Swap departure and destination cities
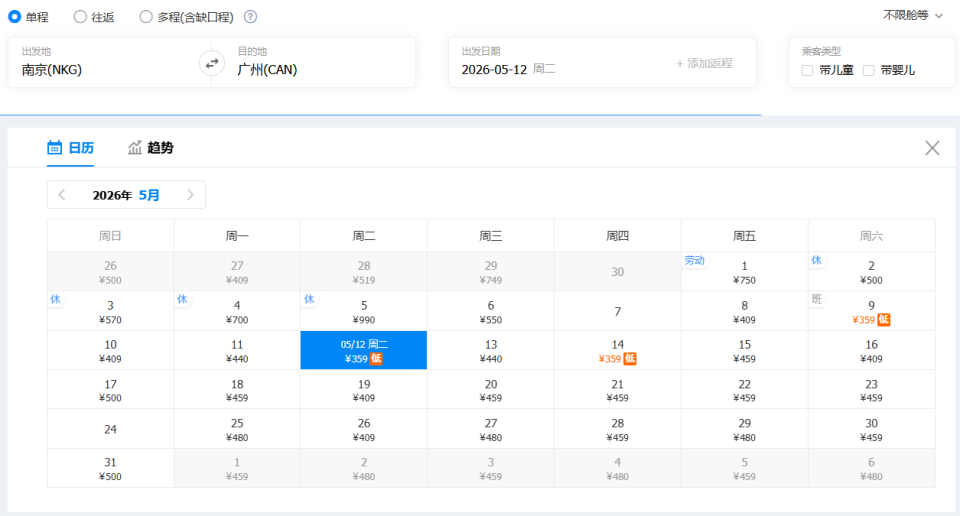Image resolution: width=960 pixels, height=516 pixels. pyautogui.click(x=212, y=63)
